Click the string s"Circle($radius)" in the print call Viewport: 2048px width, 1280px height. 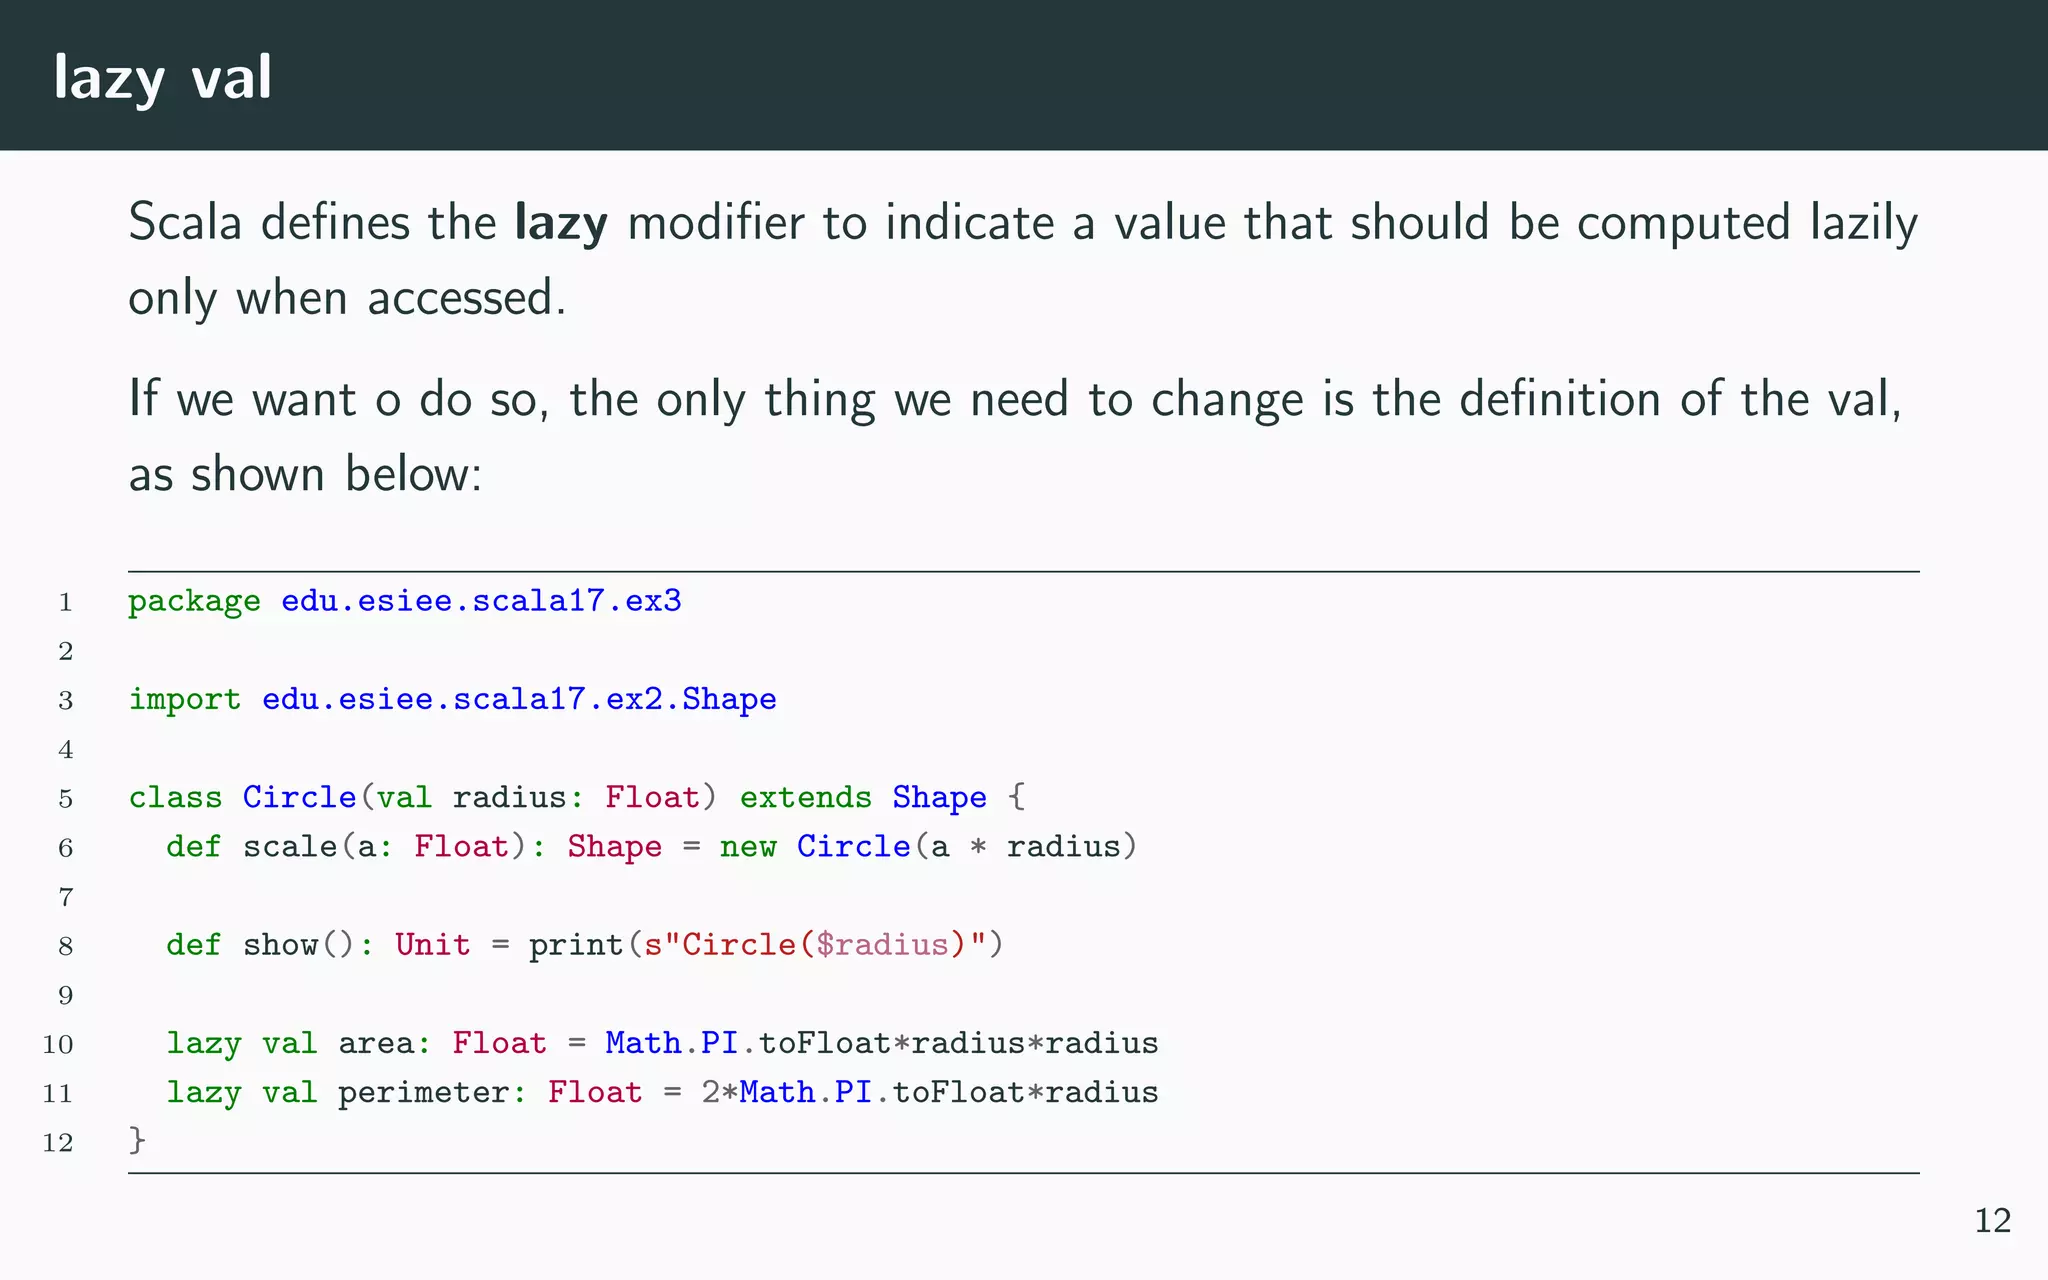pos(815,945)
